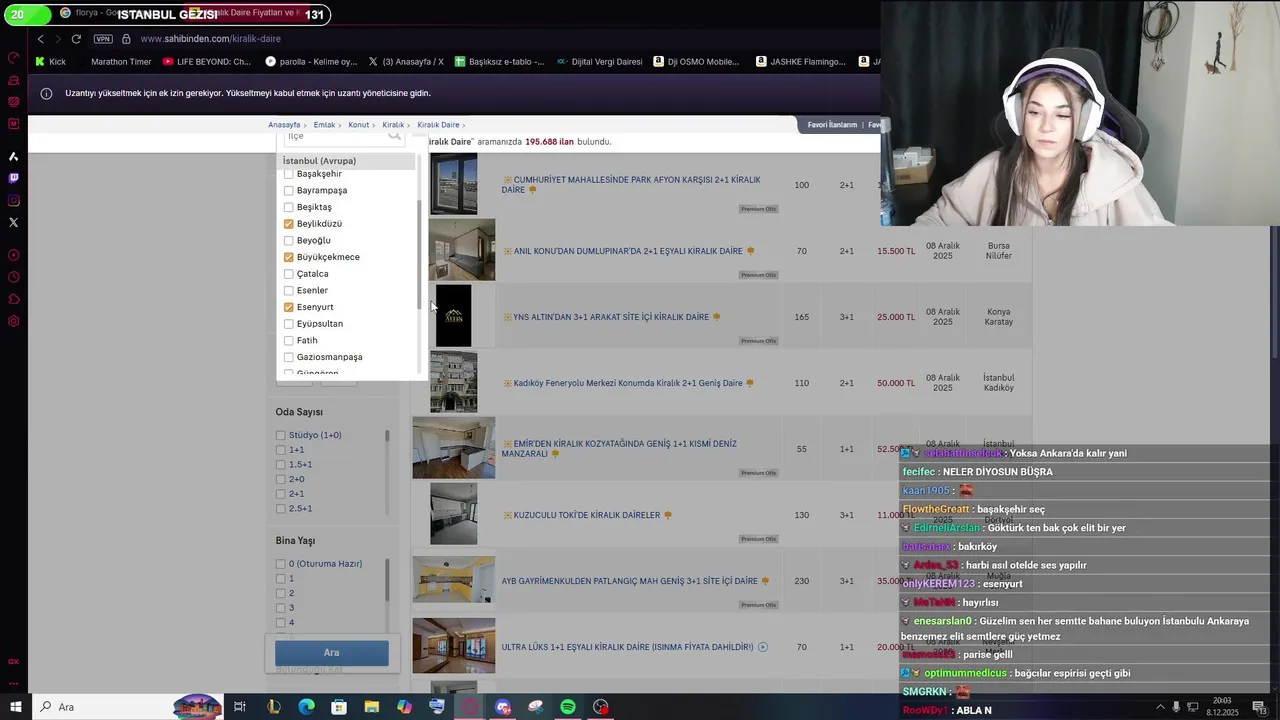The height and width of the screenshot is (720, 1280).
Task: Go back with browser back arrow
Action: [40, 39]
